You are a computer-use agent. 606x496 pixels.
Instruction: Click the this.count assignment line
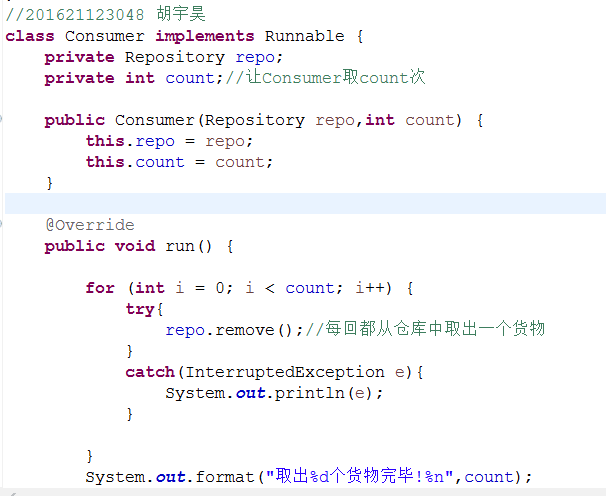pos(179,162)
